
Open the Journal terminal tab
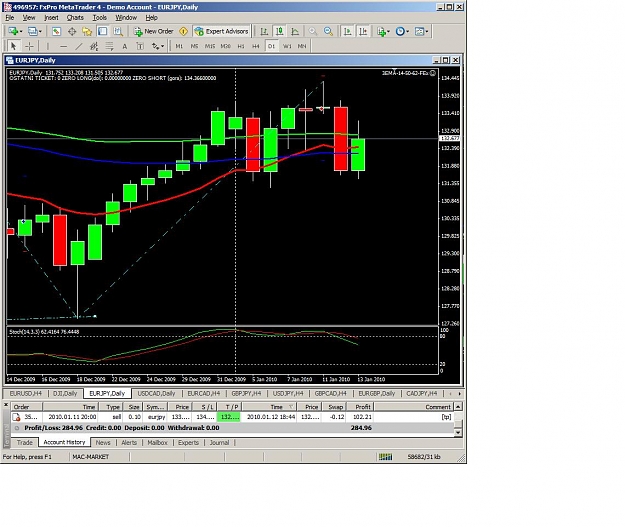219,442
